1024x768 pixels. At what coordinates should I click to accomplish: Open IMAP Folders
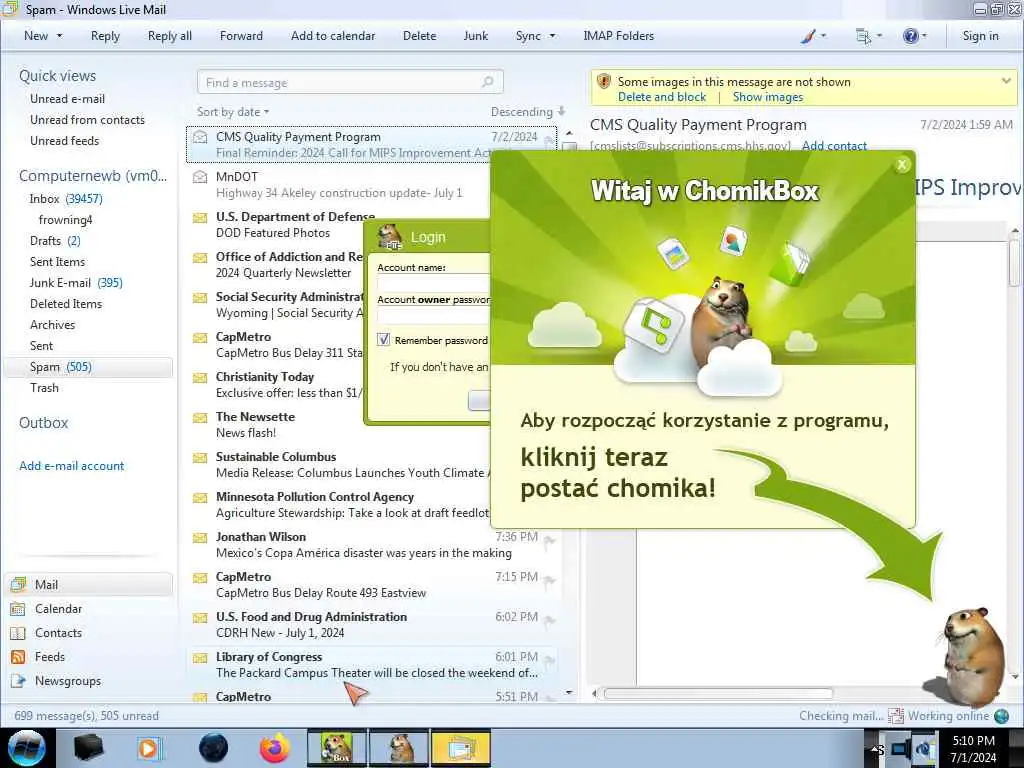tap(618, 36)
